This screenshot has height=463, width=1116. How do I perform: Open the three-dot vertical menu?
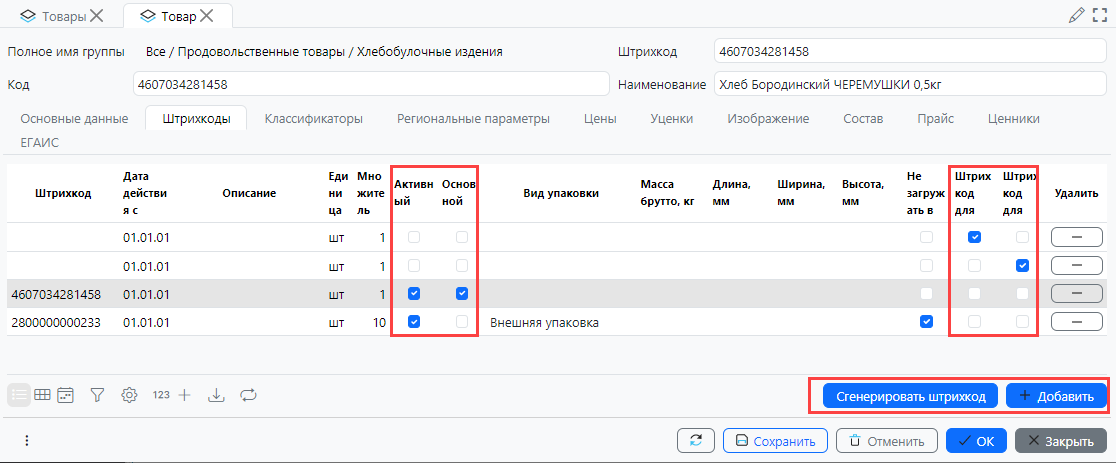coord(27,441)
